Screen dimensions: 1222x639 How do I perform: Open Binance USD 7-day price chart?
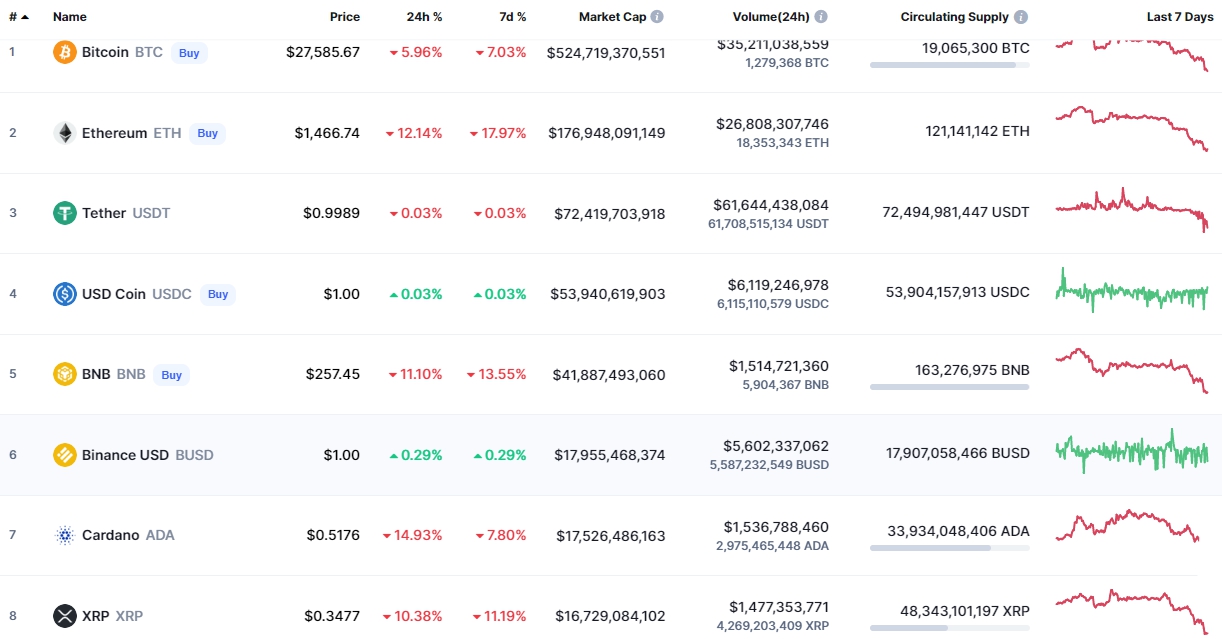pyautogui.click(x=1132, y=452)
